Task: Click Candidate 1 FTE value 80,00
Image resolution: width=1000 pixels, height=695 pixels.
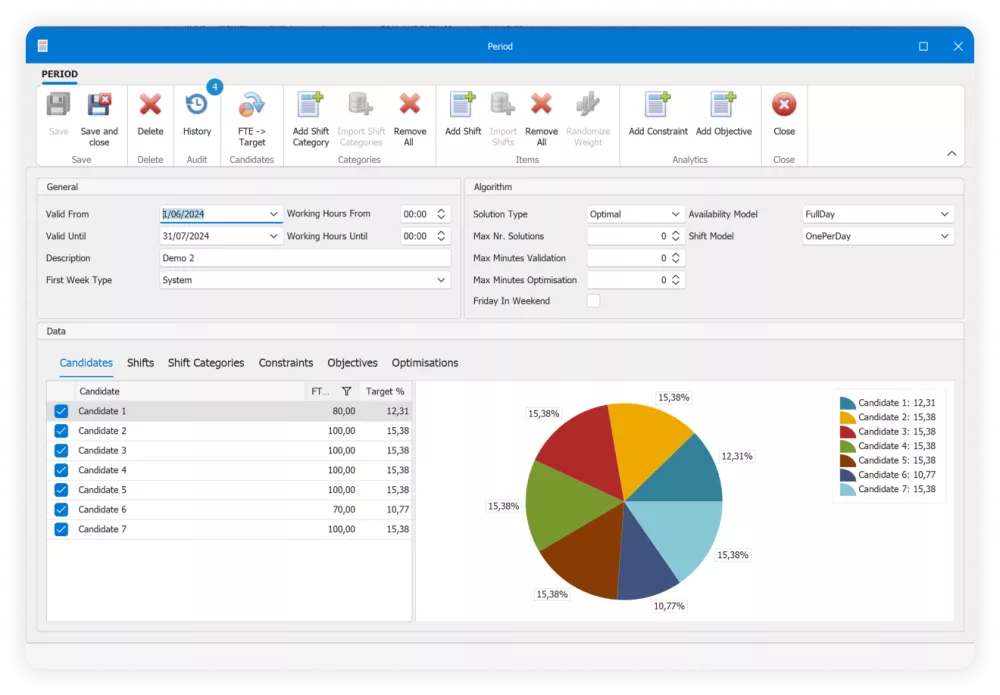Action: [x=344, y=411]
